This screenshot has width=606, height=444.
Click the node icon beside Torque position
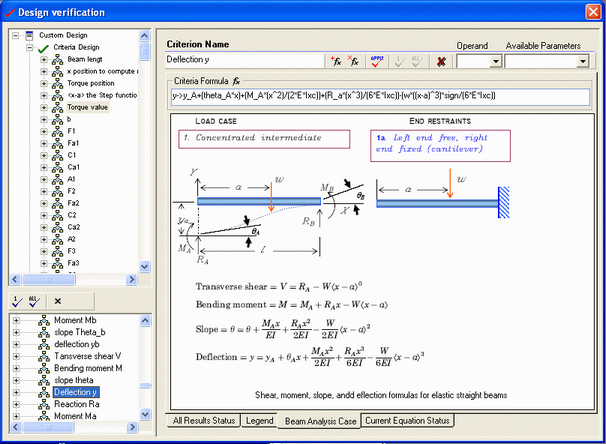(x=57, y=83)
